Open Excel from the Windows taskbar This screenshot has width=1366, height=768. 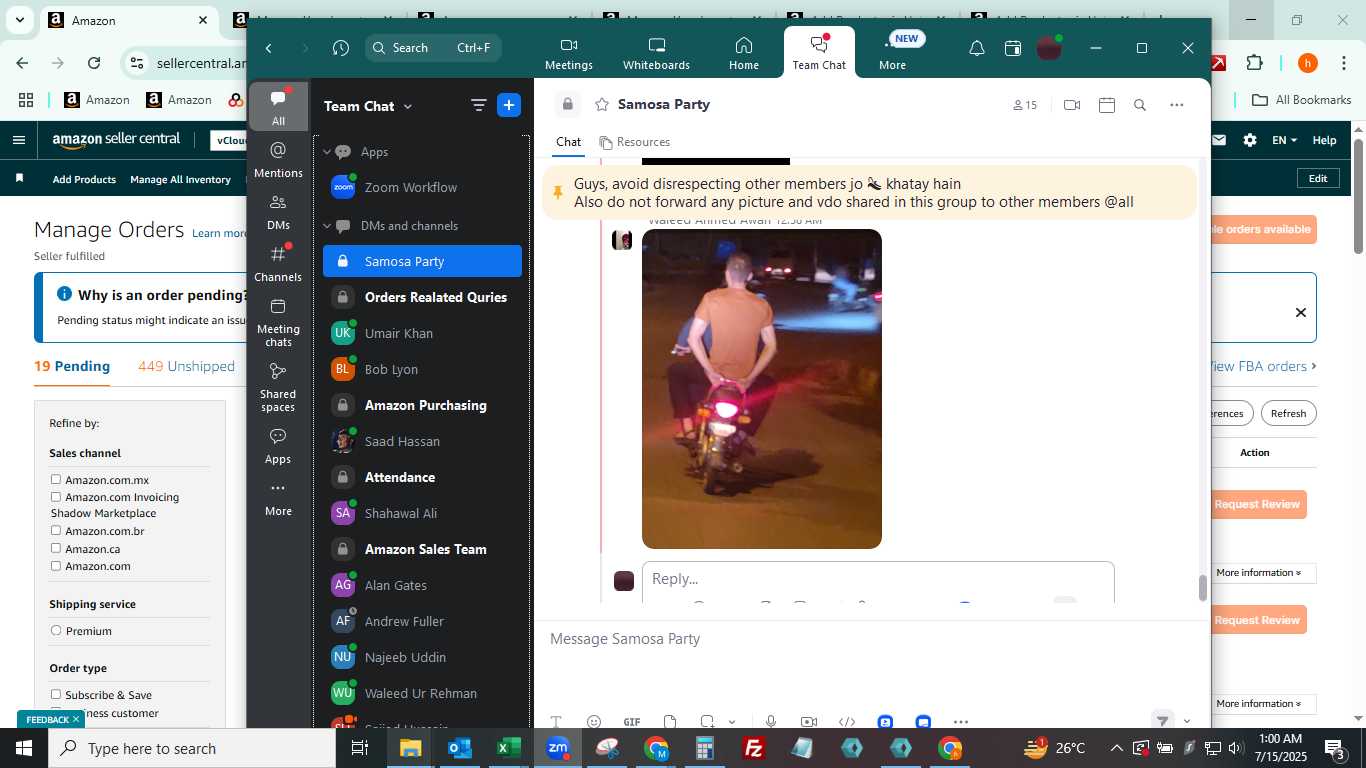(x=508, y=748)
